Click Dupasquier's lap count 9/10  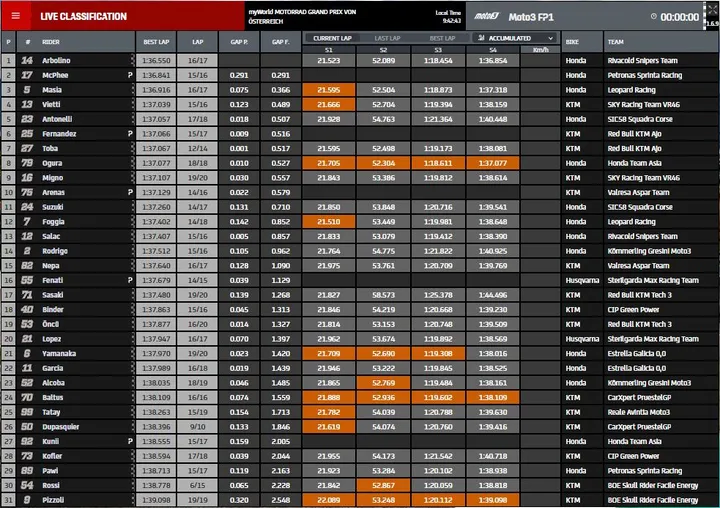coord(197,426)
